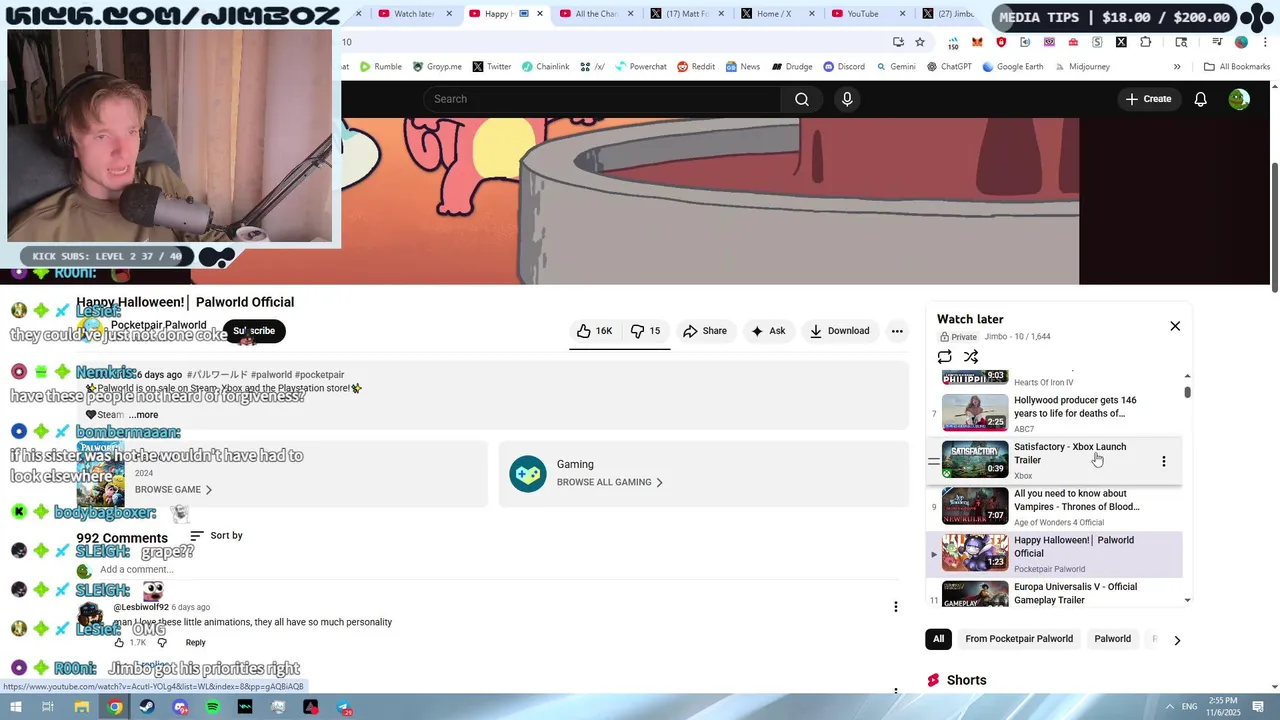Show hidden system tray icons

[1168, 707]
